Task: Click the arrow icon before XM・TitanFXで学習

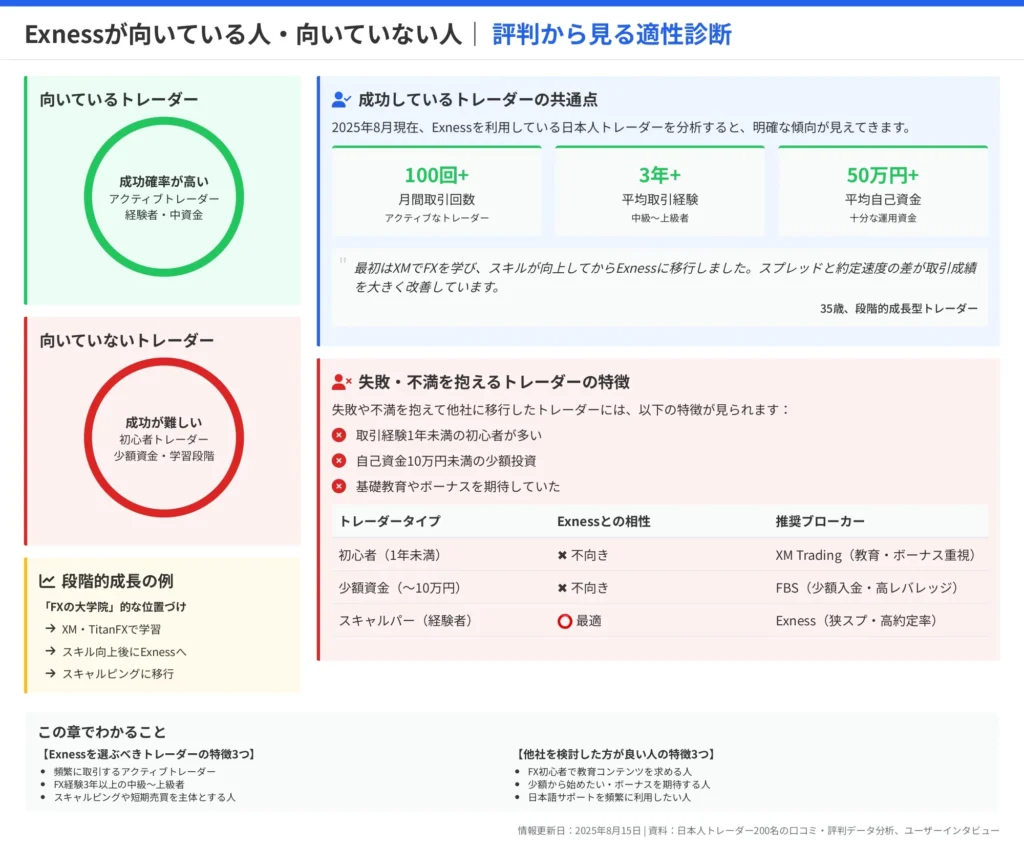Action: (x=50, y=629)
